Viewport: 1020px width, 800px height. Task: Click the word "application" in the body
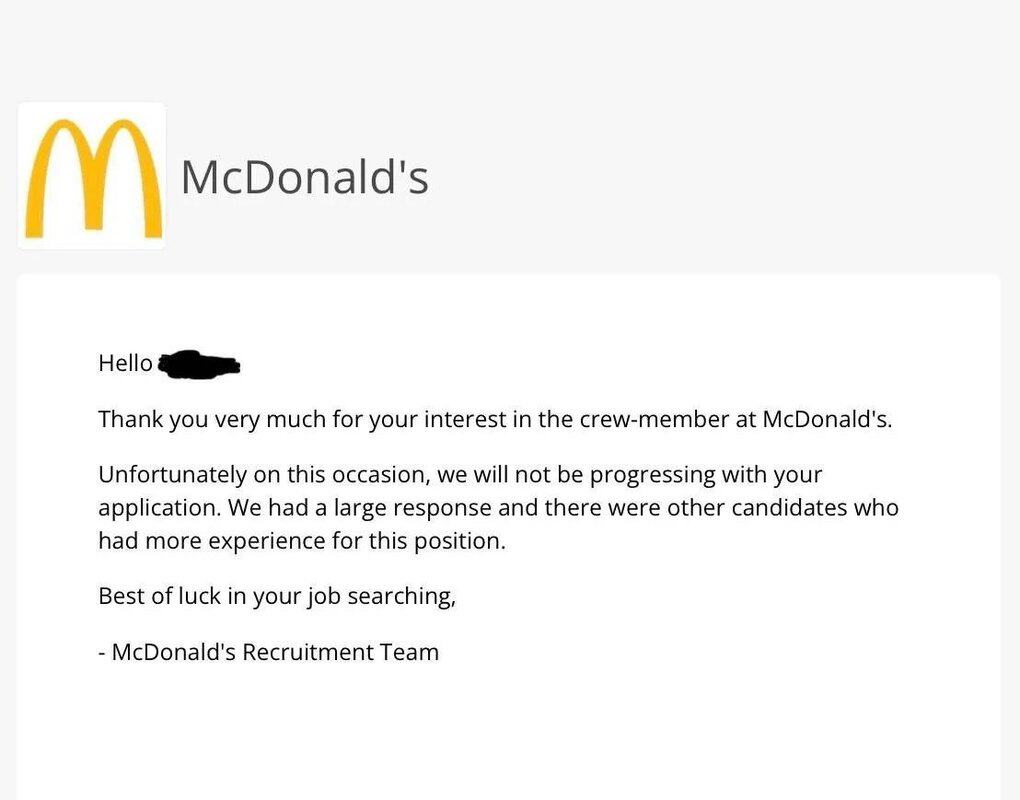tap(158, 508)
